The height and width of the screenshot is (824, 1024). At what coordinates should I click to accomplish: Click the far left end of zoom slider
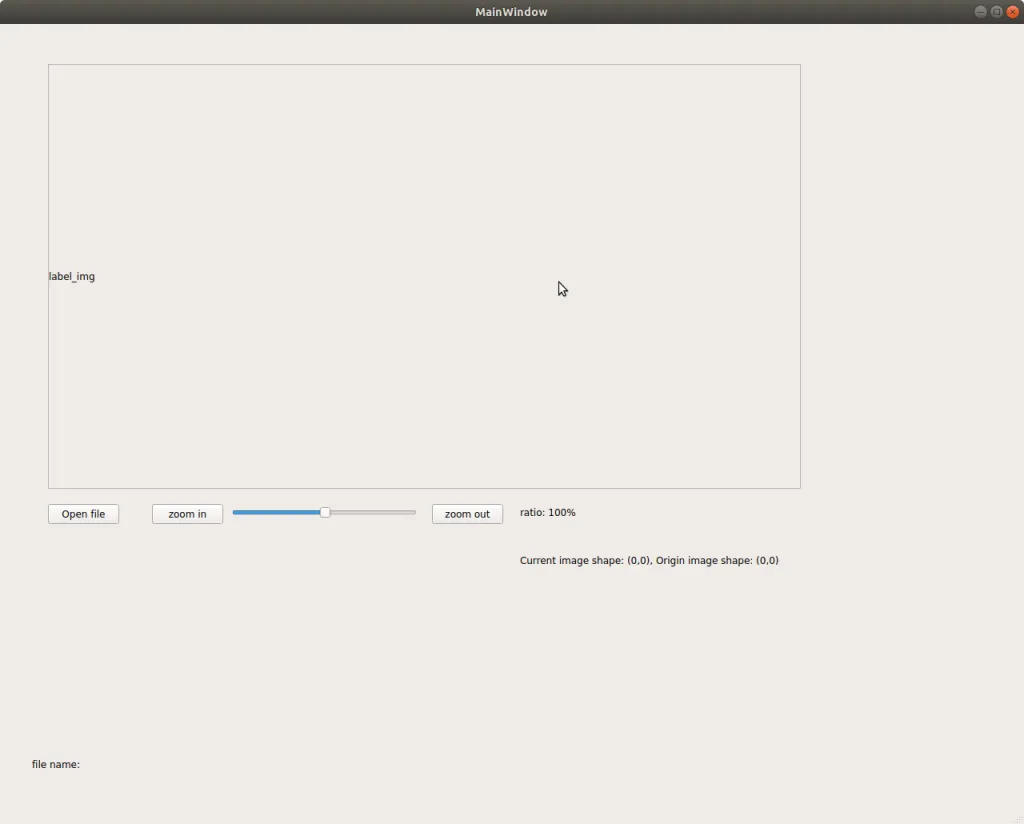(235, 512)
